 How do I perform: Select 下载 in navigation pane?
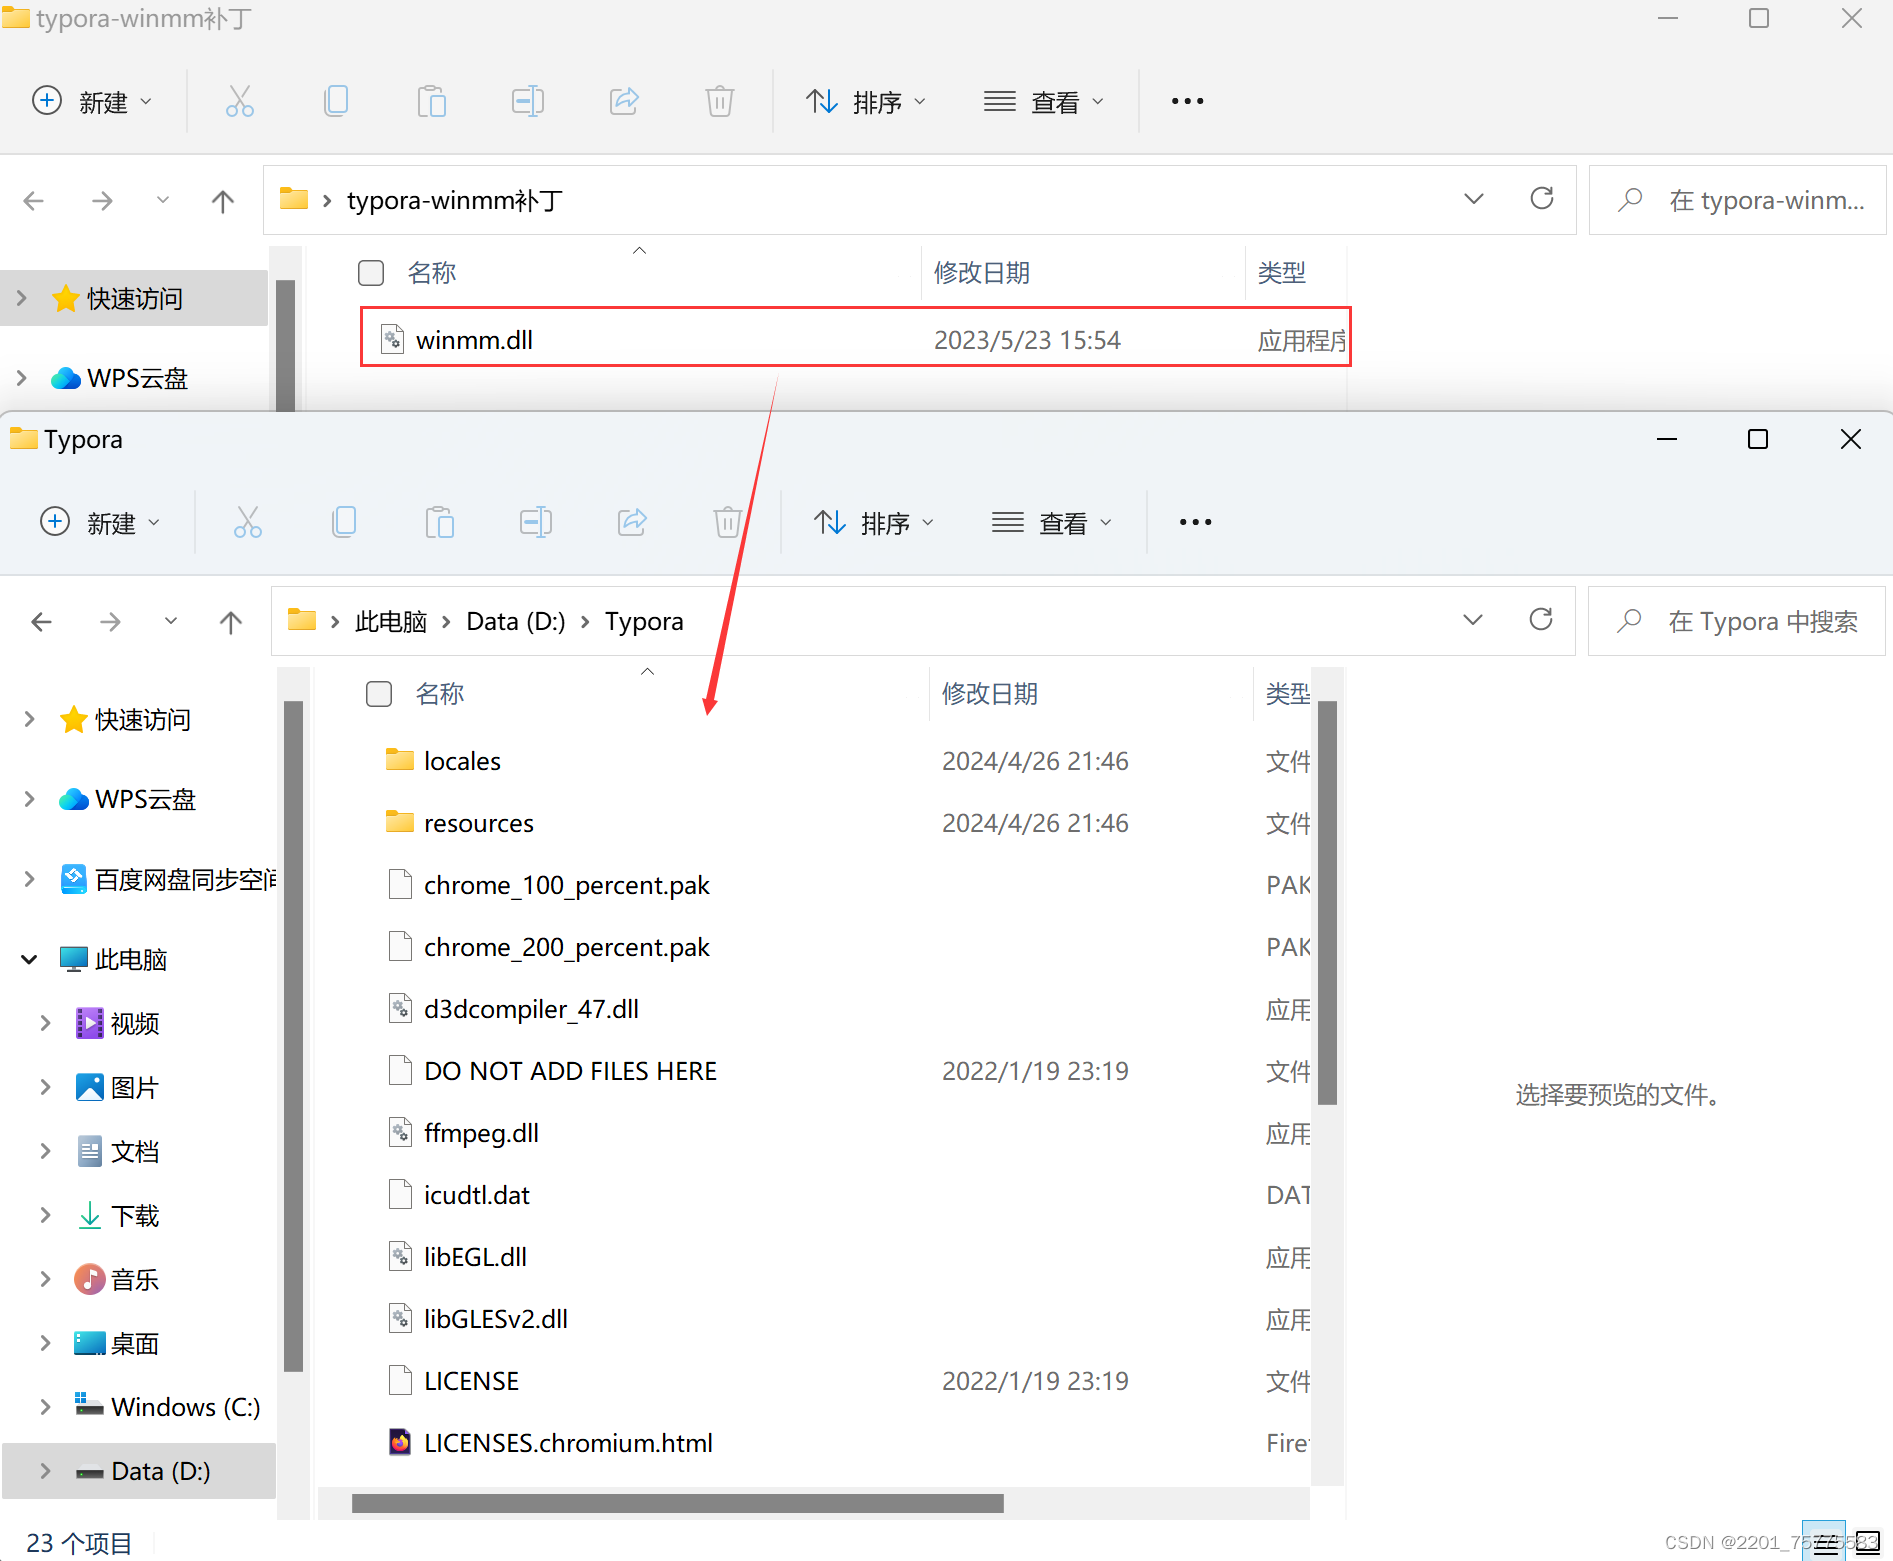(134, 1215)
